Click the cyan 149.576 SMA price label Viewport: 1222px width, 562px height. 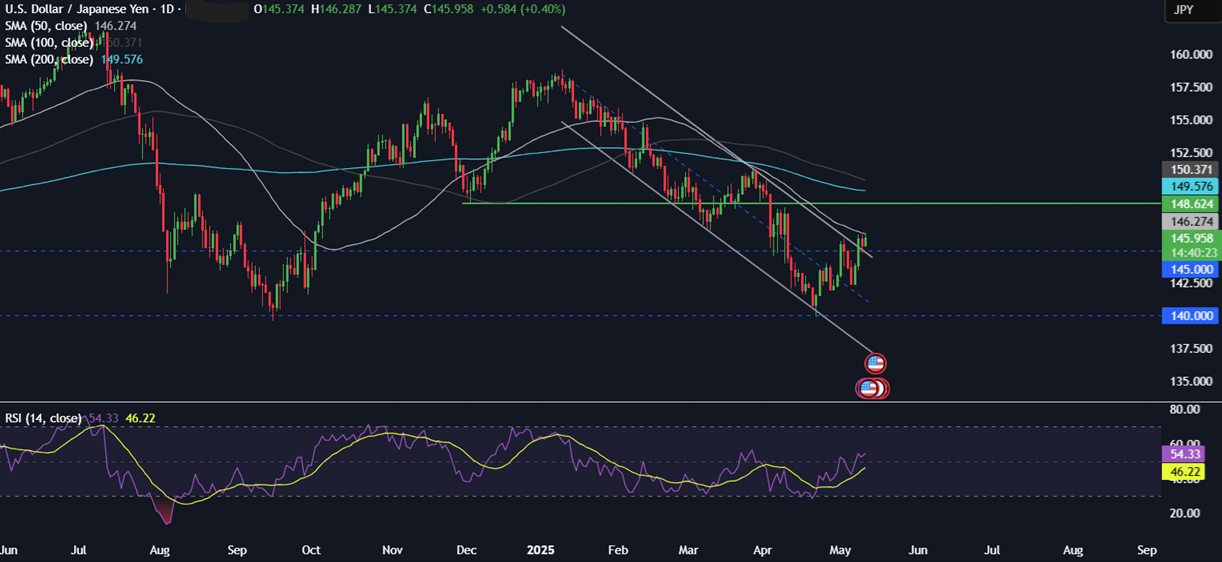point(1189,187)
